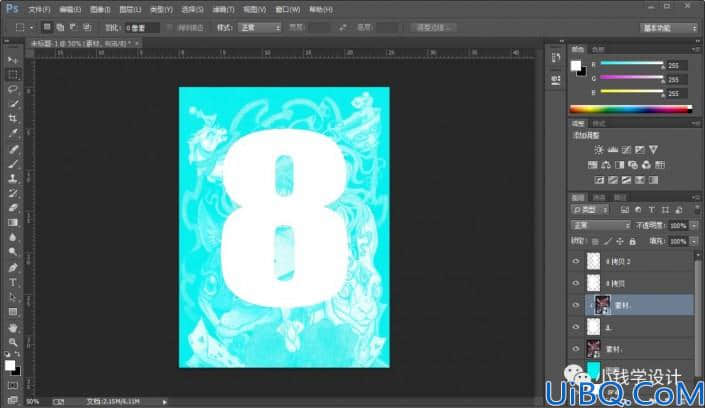The image size is (705, 408).
Task: Click the color spectrum ramp
Action: click(631, 109)
